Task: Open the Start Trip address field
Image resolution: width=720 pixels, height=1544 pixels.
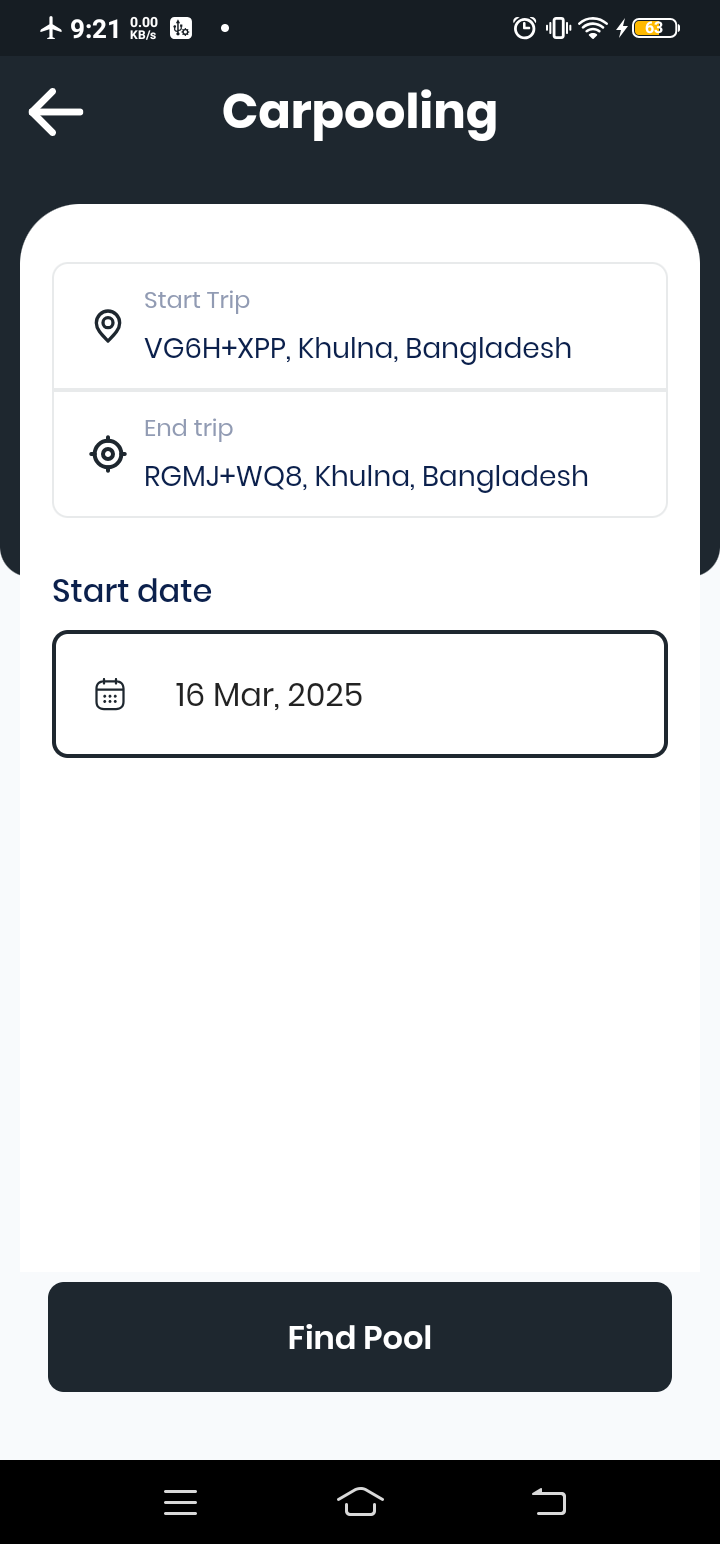Action: click(360, 326)
